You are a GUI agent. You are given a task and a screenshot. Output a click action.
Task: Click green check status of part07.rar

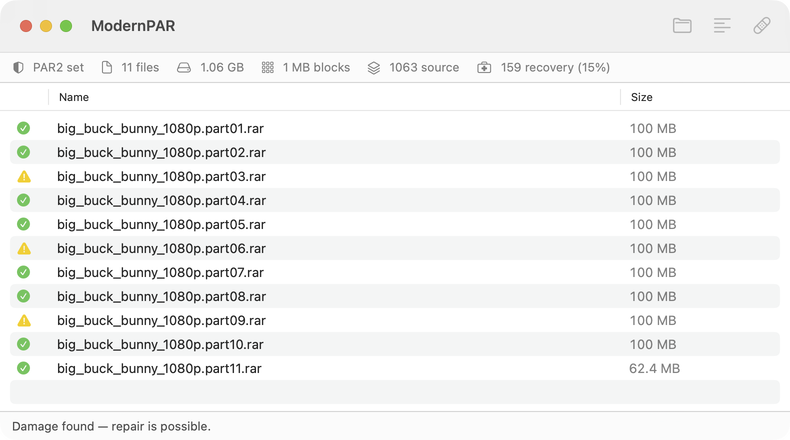pyautogui.click(x=23, y=272)
